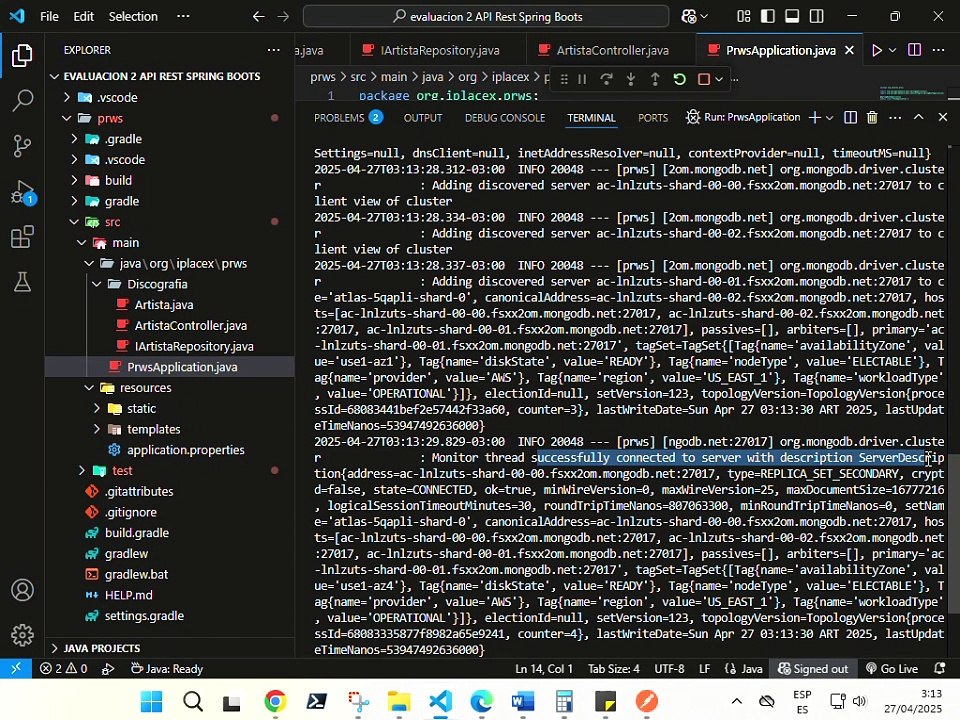Screen dimensions: 960x720
Task: Open the Testing flask view
Action: [22, 282]
